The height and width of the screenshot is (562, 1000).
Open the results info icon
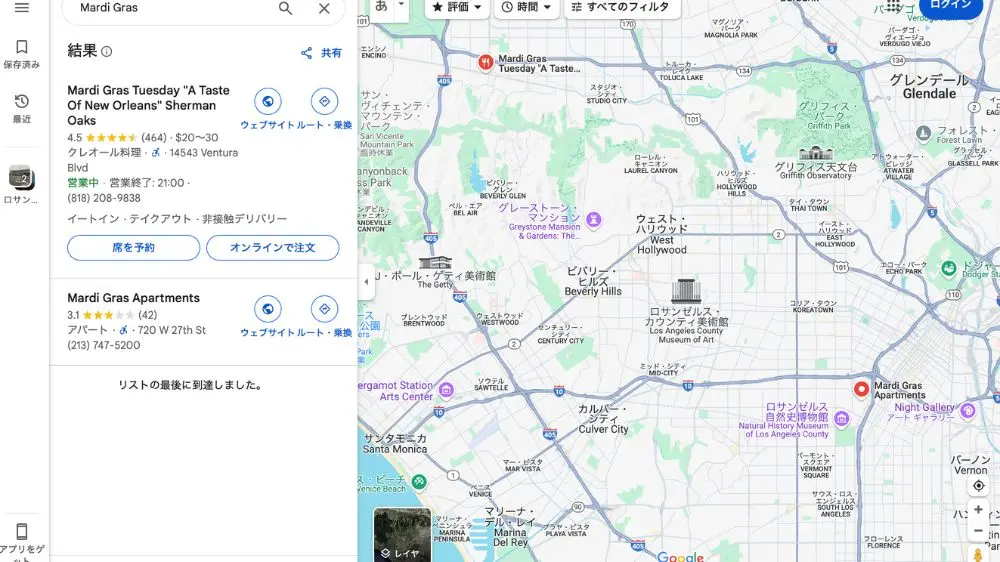coord(107,52)
